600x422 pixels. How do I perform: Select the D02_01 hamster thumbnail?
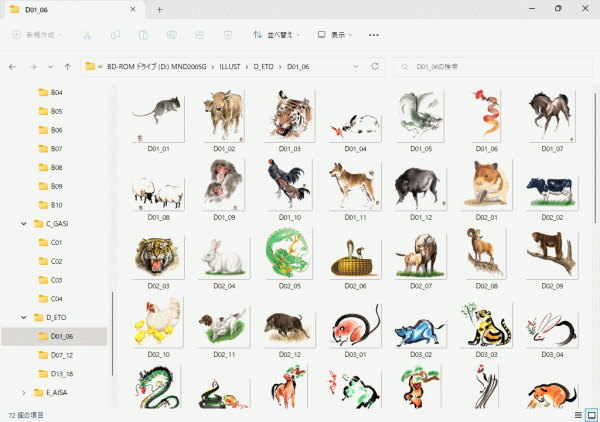(486, 185)
